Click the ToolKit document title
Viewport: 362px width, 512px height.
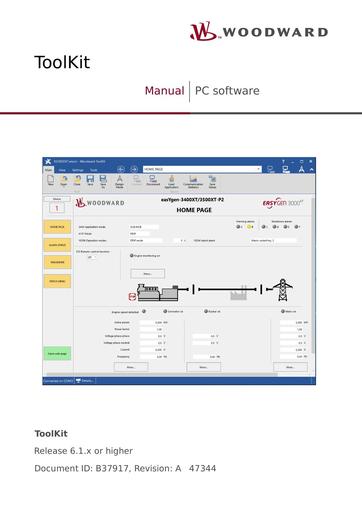pos(62,62)
